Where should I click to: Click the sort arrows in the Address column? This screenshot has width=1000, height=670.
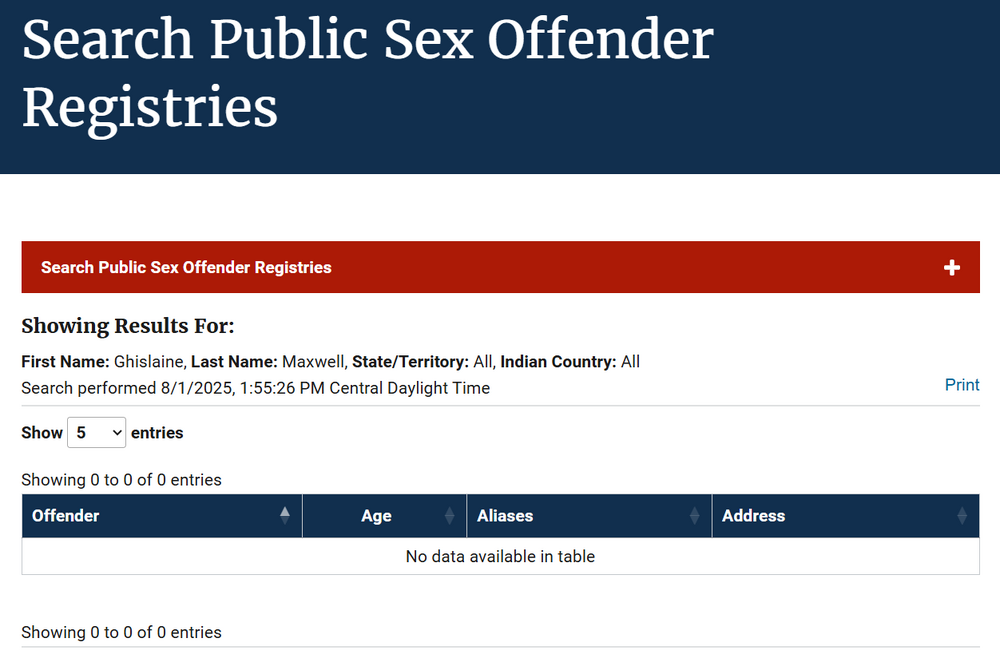pyautogui.click(x=962, y=516)
